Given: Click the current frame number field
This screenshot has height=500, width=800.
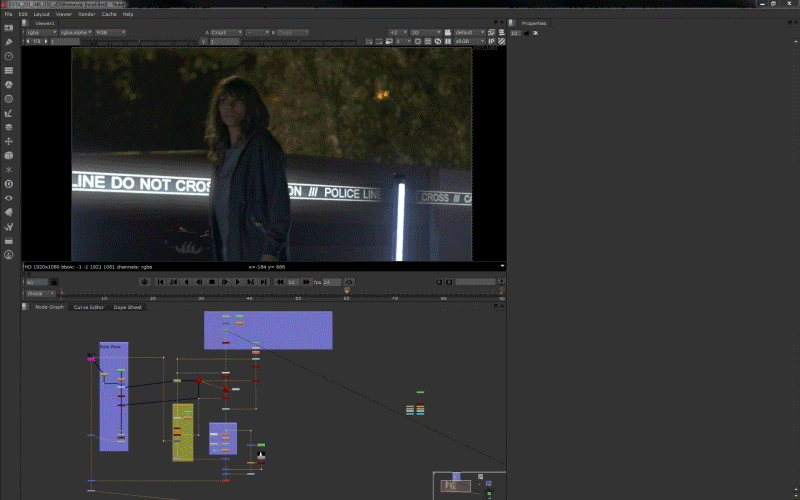Looking at the screenshot, I should (37, 282).
